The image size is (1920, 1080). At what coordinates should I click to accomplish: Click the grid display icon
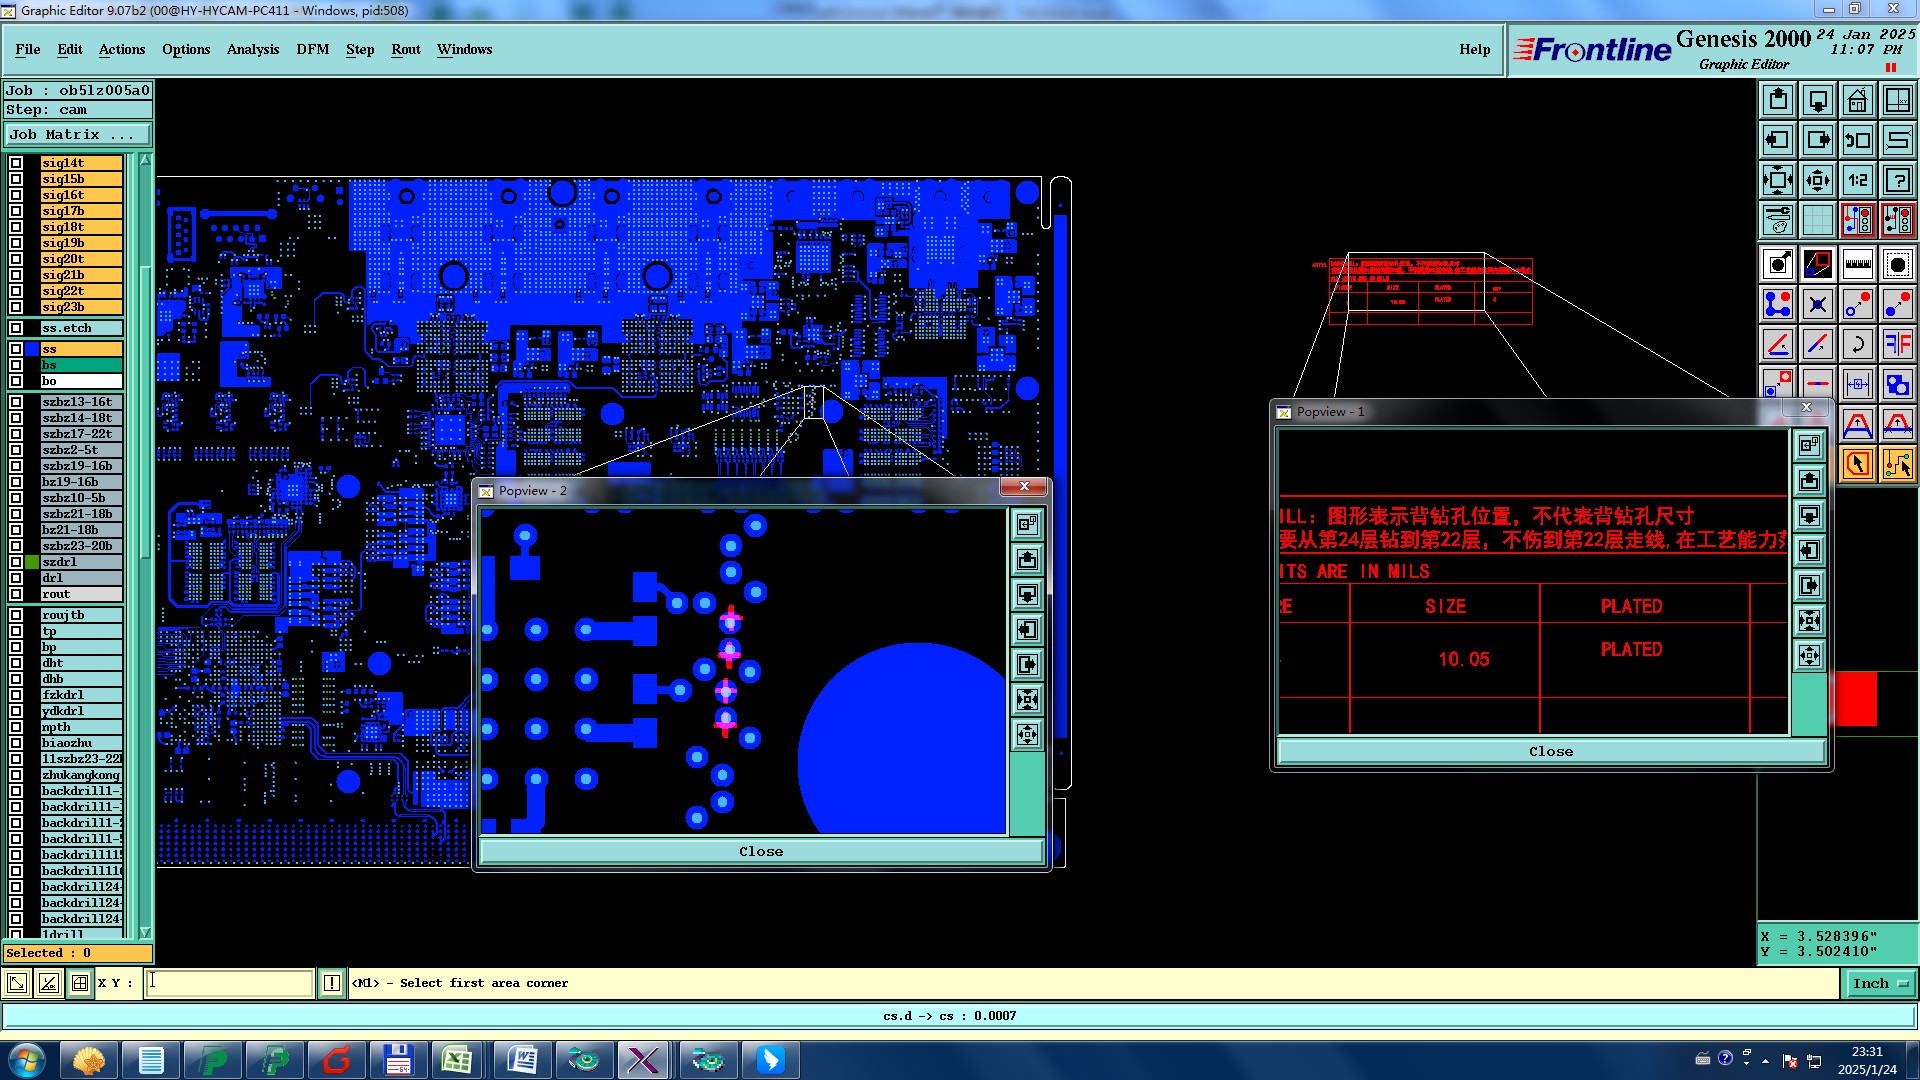pos(1817,220)
